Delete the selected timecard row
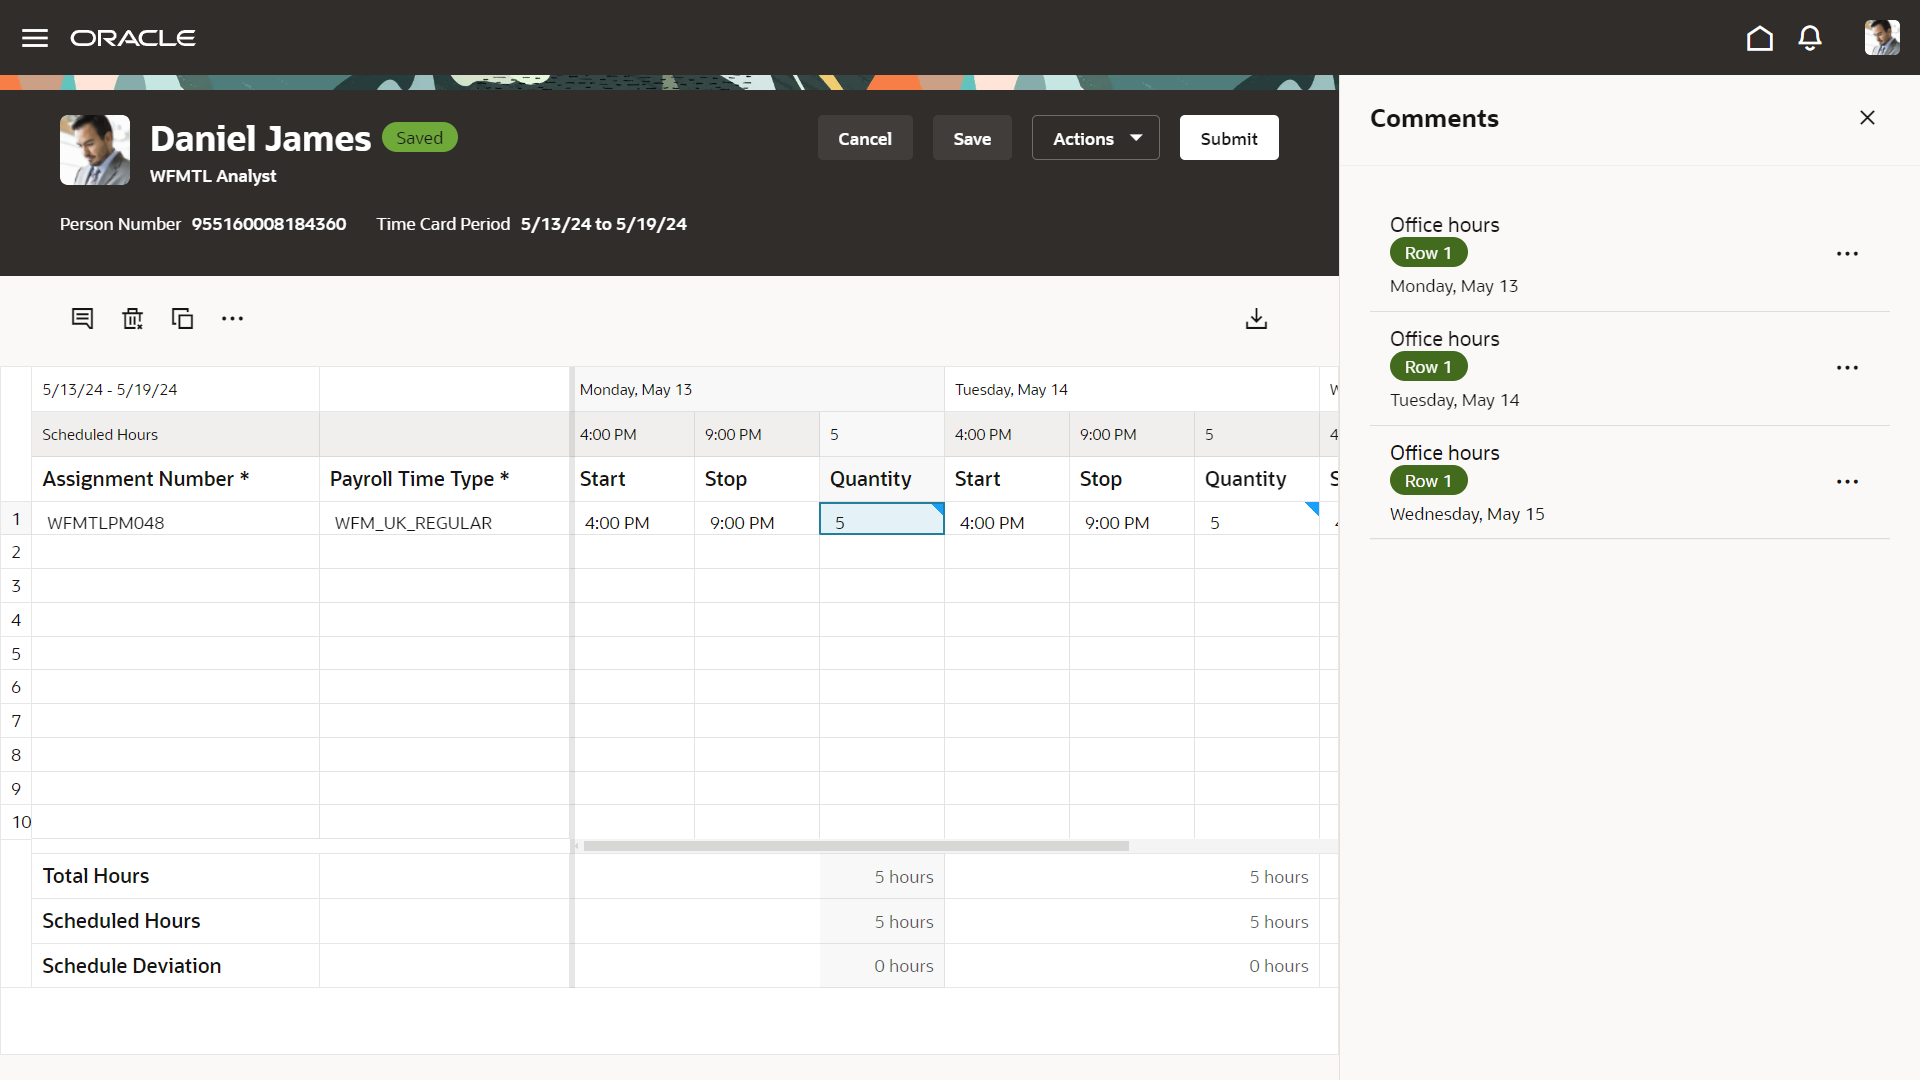 [132, 318]
